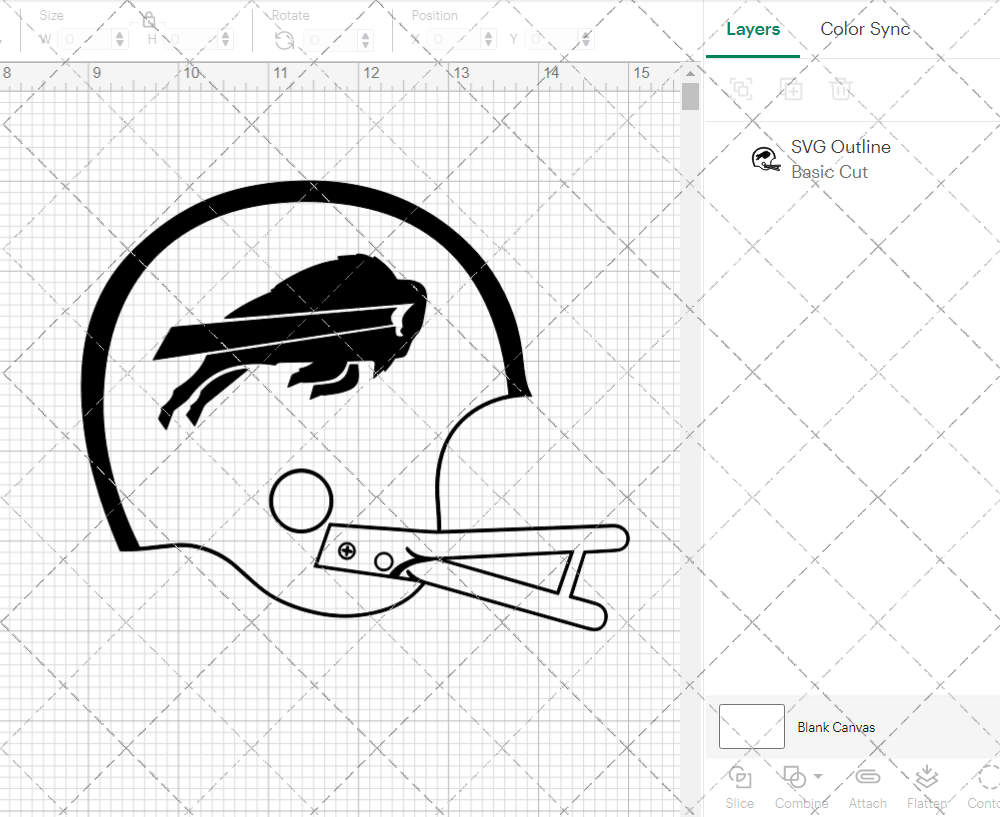Switch to the Layers tab

click(x=752, y=29)
